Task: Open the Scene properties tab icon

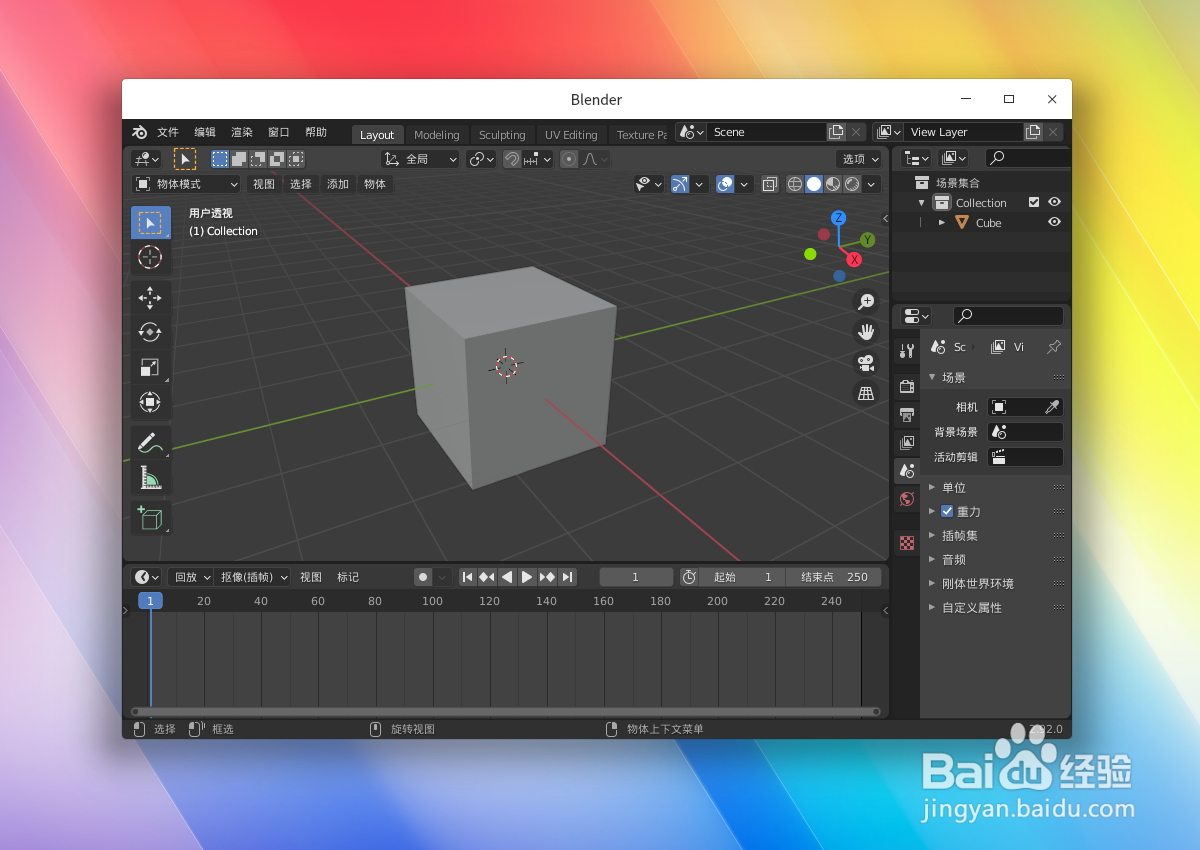Action: (x=907, y=470)
